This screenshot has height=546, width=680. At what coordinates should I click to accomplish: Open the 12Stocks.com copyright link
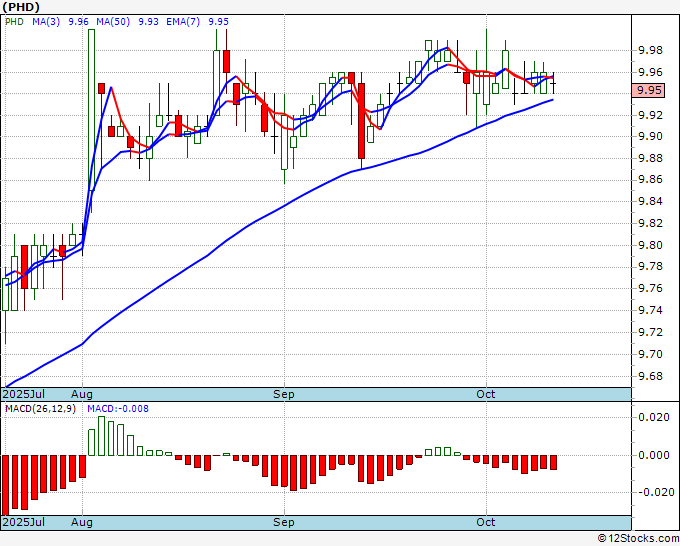pos(638,539)
